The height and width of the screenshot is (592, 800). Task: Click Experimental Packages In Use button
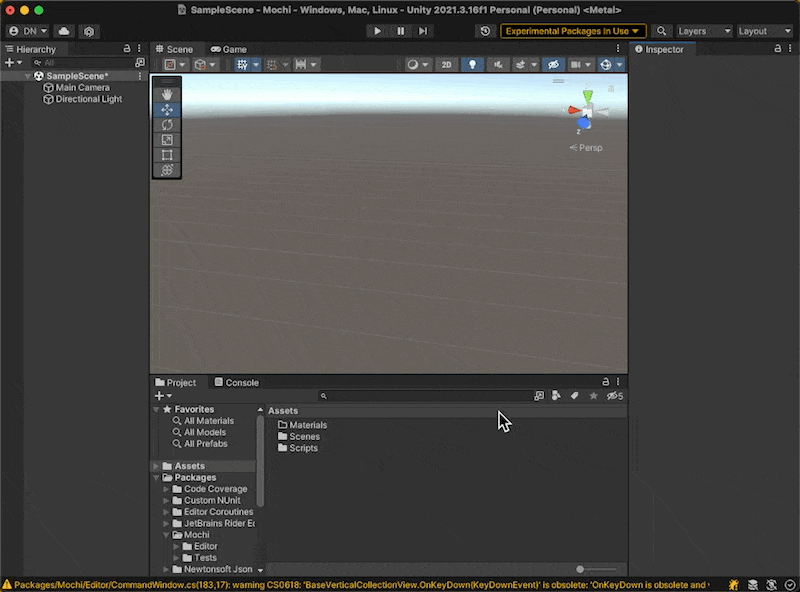click(573, 31)
